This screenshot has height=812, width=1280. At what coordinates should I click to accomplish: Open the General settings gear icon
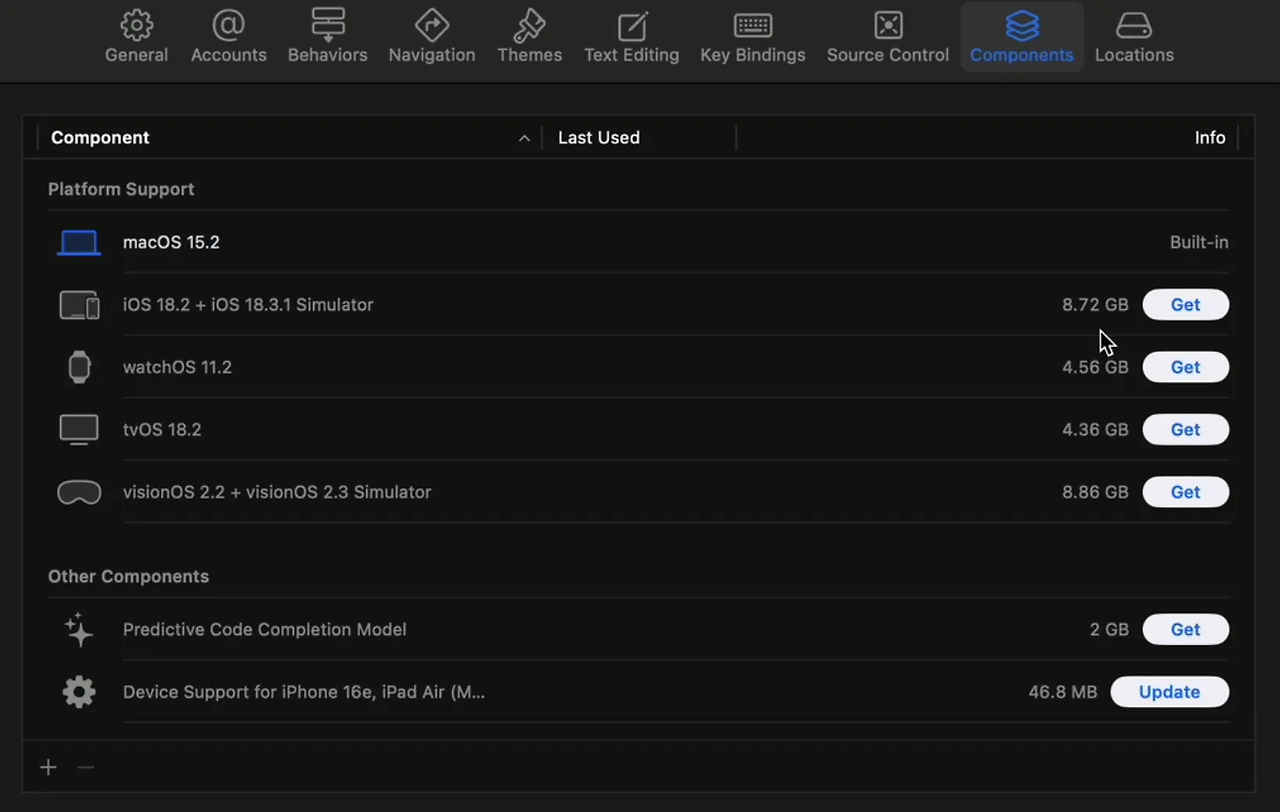tap(136, 24)
